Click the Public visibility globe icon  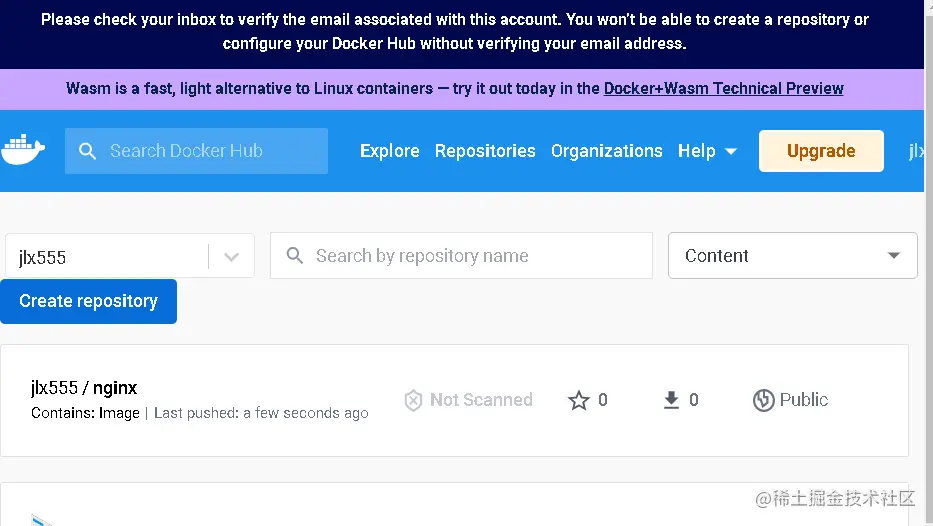point(764,400)
